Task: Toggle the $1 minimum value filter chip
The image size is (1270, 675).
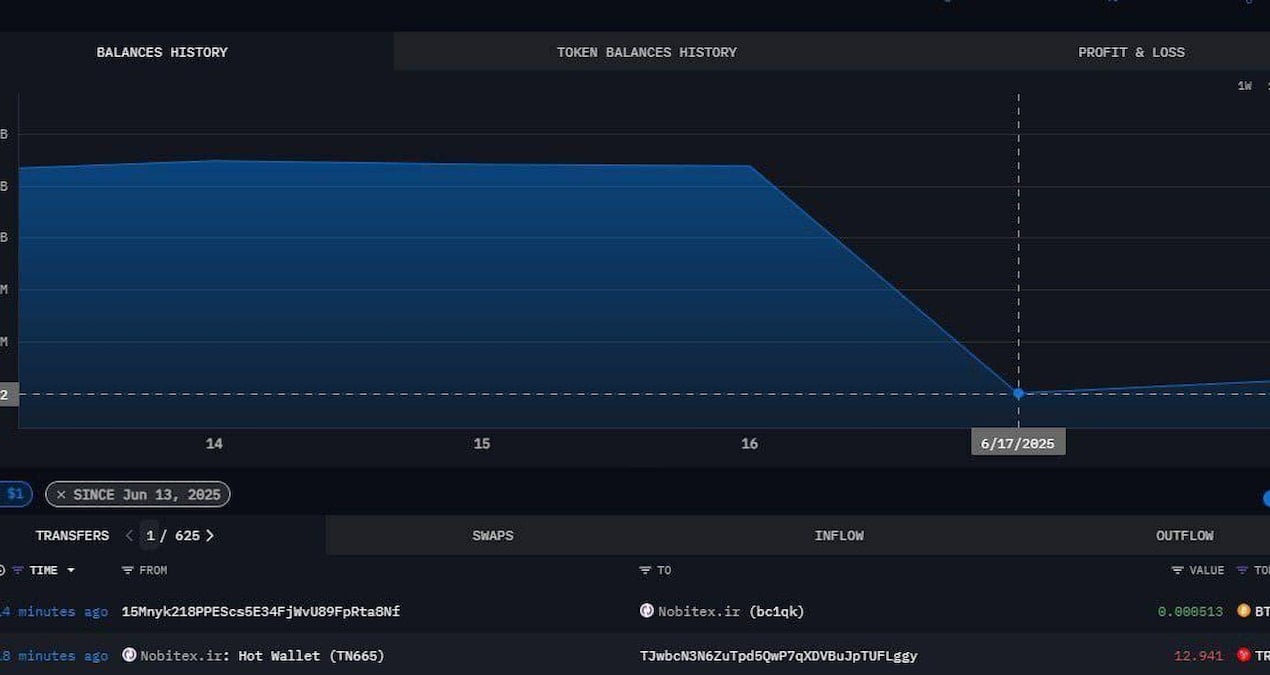Action: [x=14, y=494]
